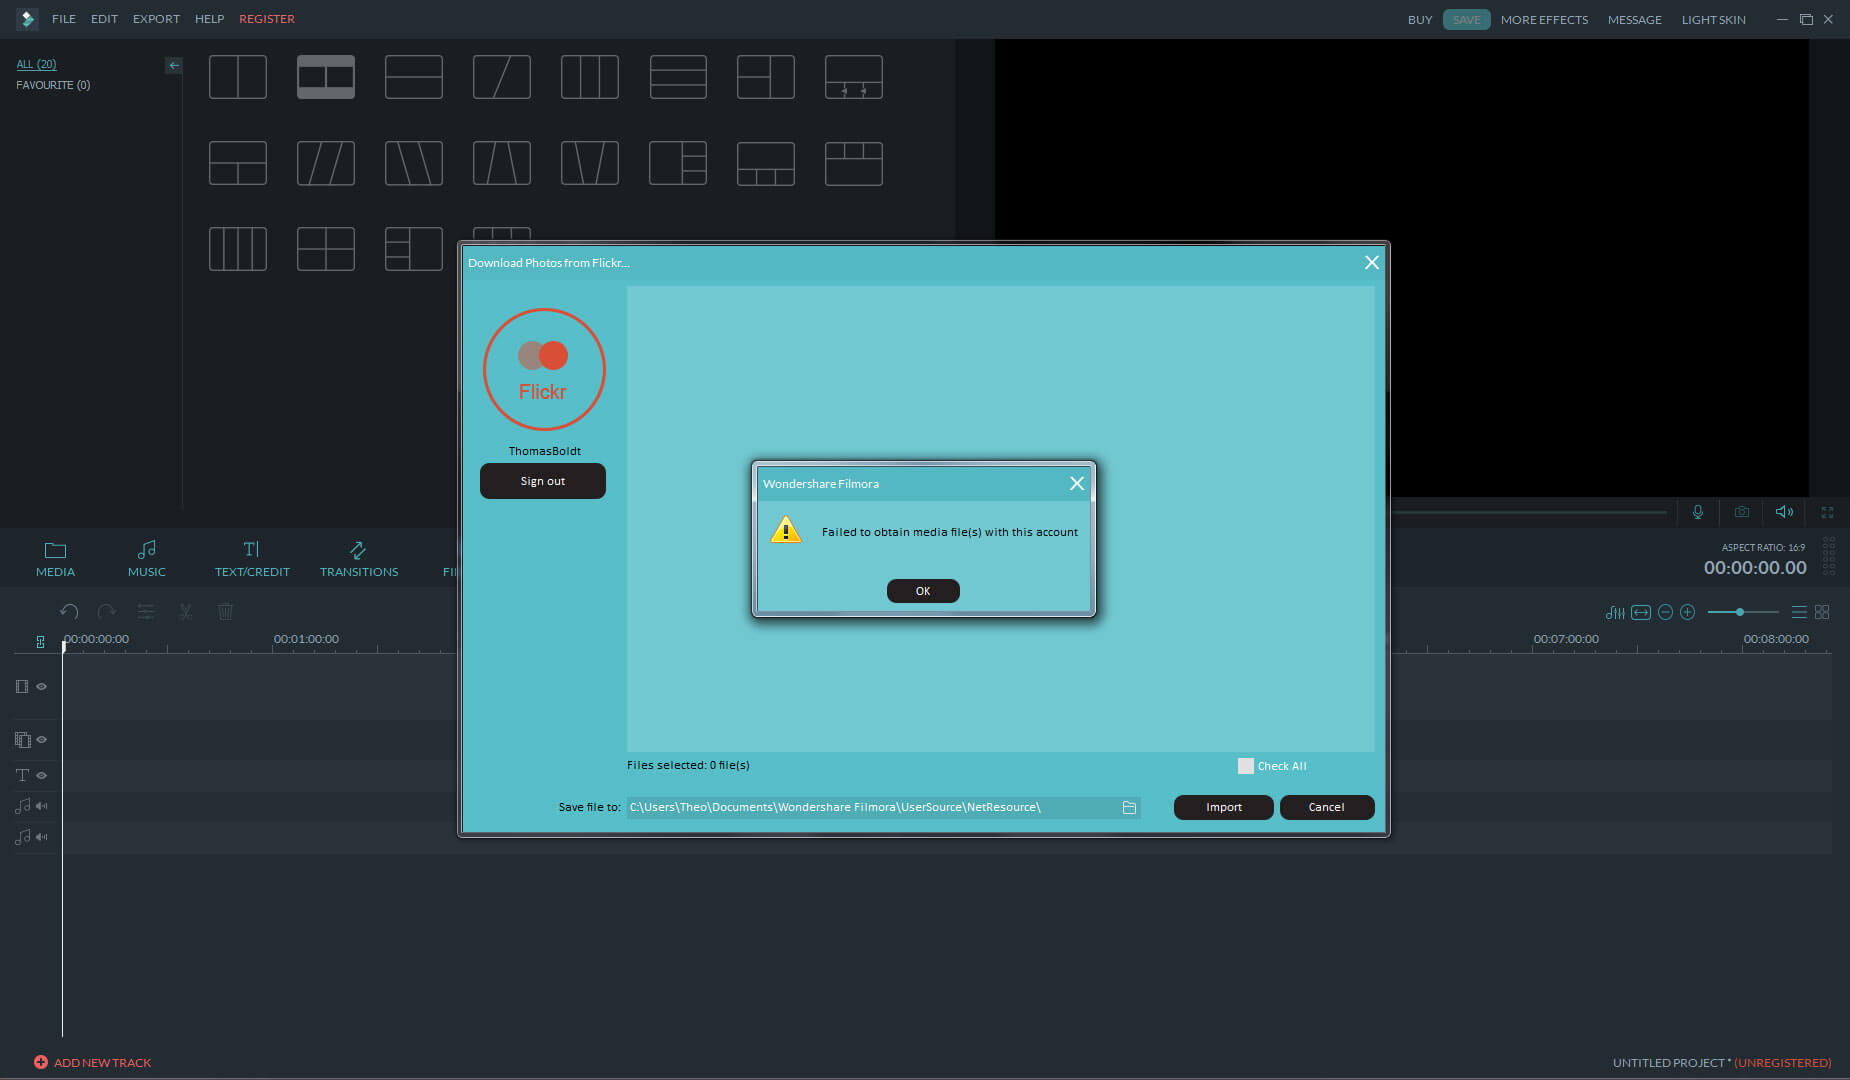The height and width of the screenshot is (1080, 1850).
Task: Open MORE EFFECTS in the top bar
Action: point(1544,20)
